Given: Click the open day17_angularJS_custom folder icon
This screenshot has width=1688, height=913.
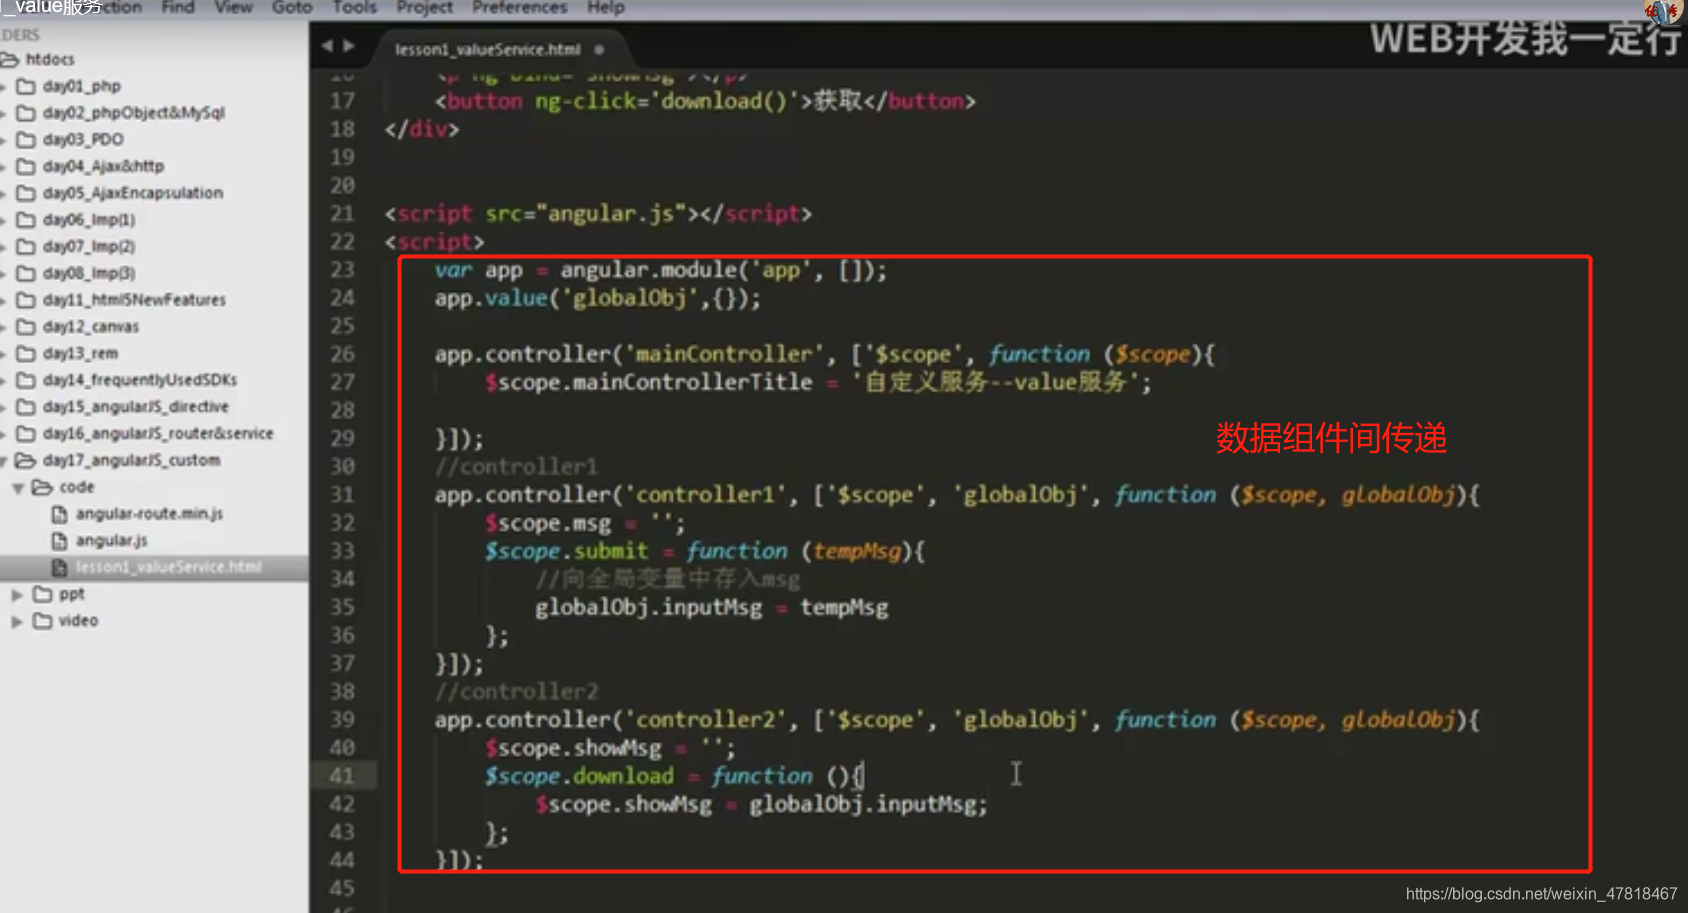Looking at the screenshot, I should [x=26, y=460].
